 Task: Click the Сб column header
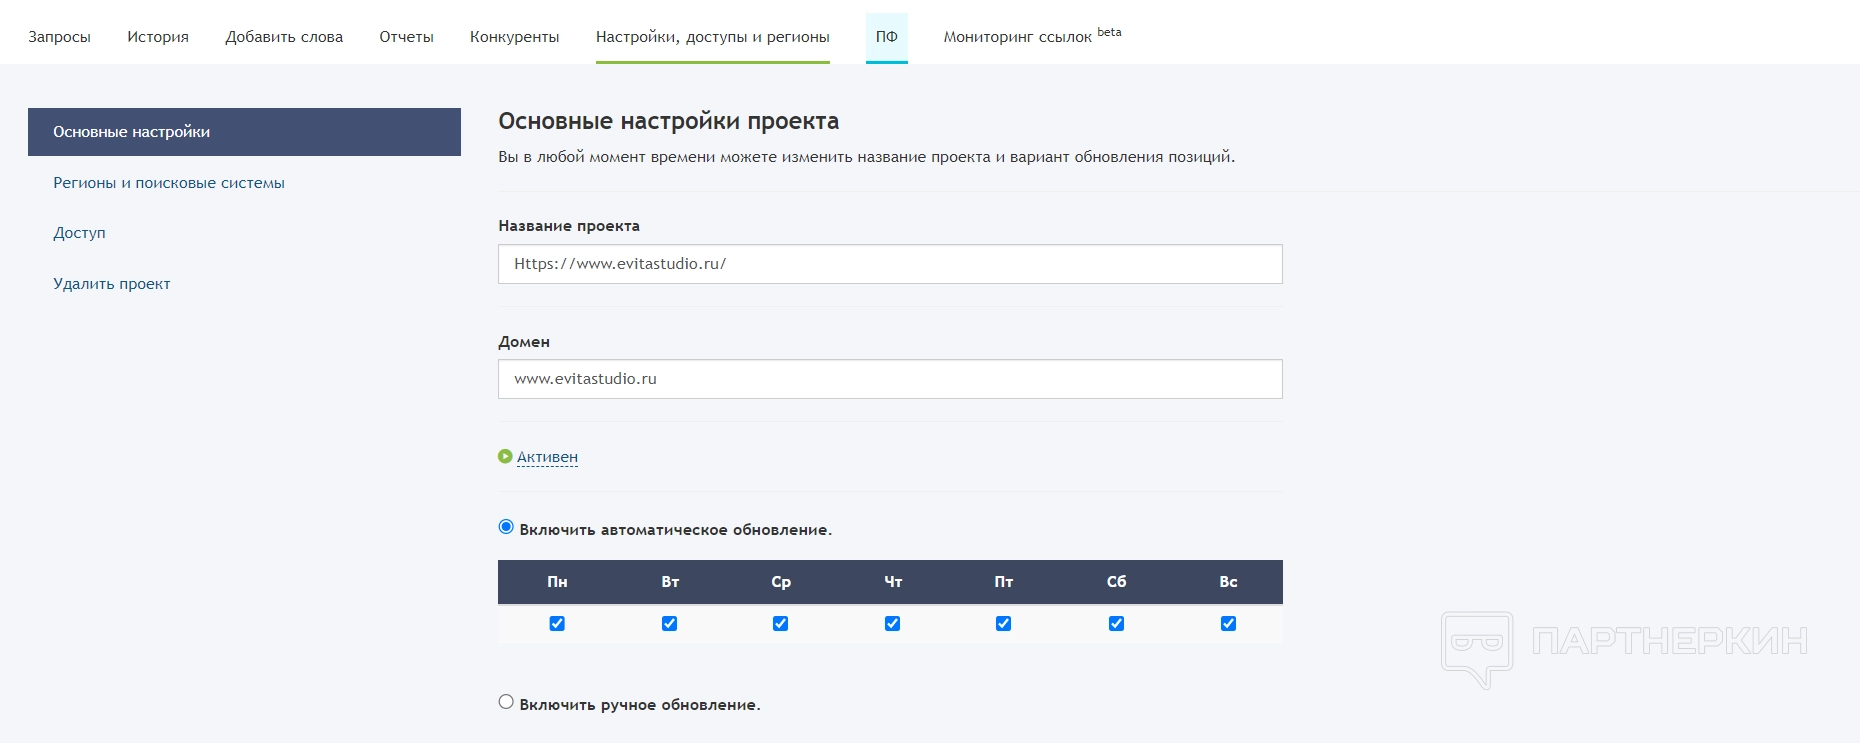pos(1116,582)
